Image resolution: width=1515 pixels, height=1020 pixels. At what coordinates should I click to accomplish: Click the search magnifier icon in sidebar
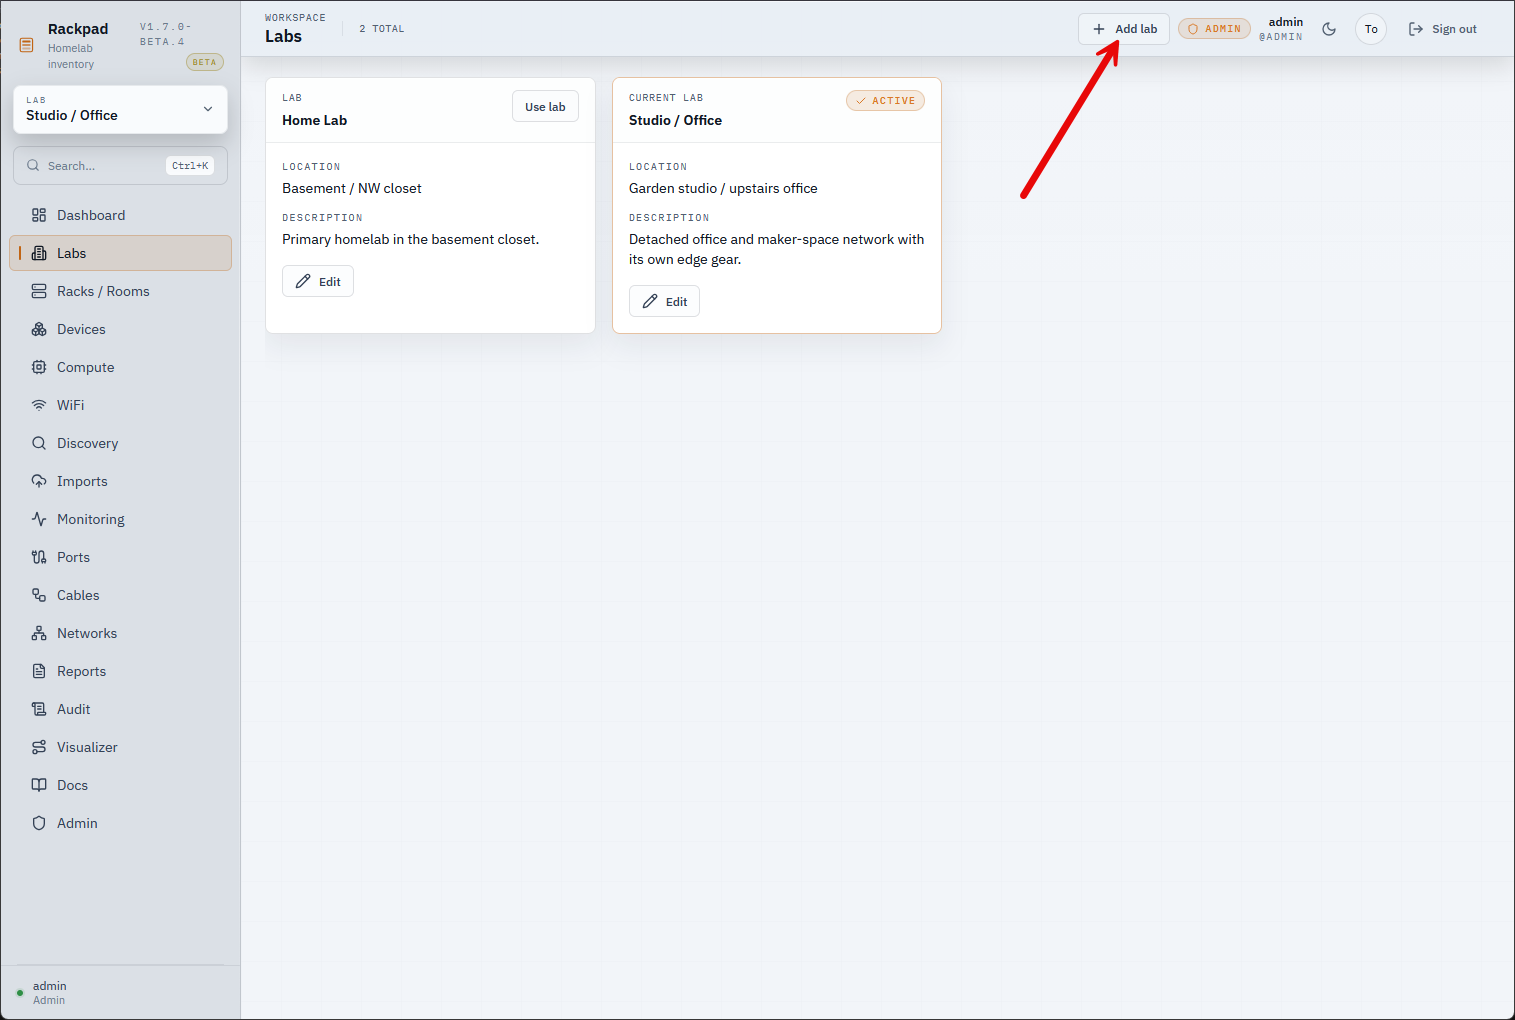point(33,165)
